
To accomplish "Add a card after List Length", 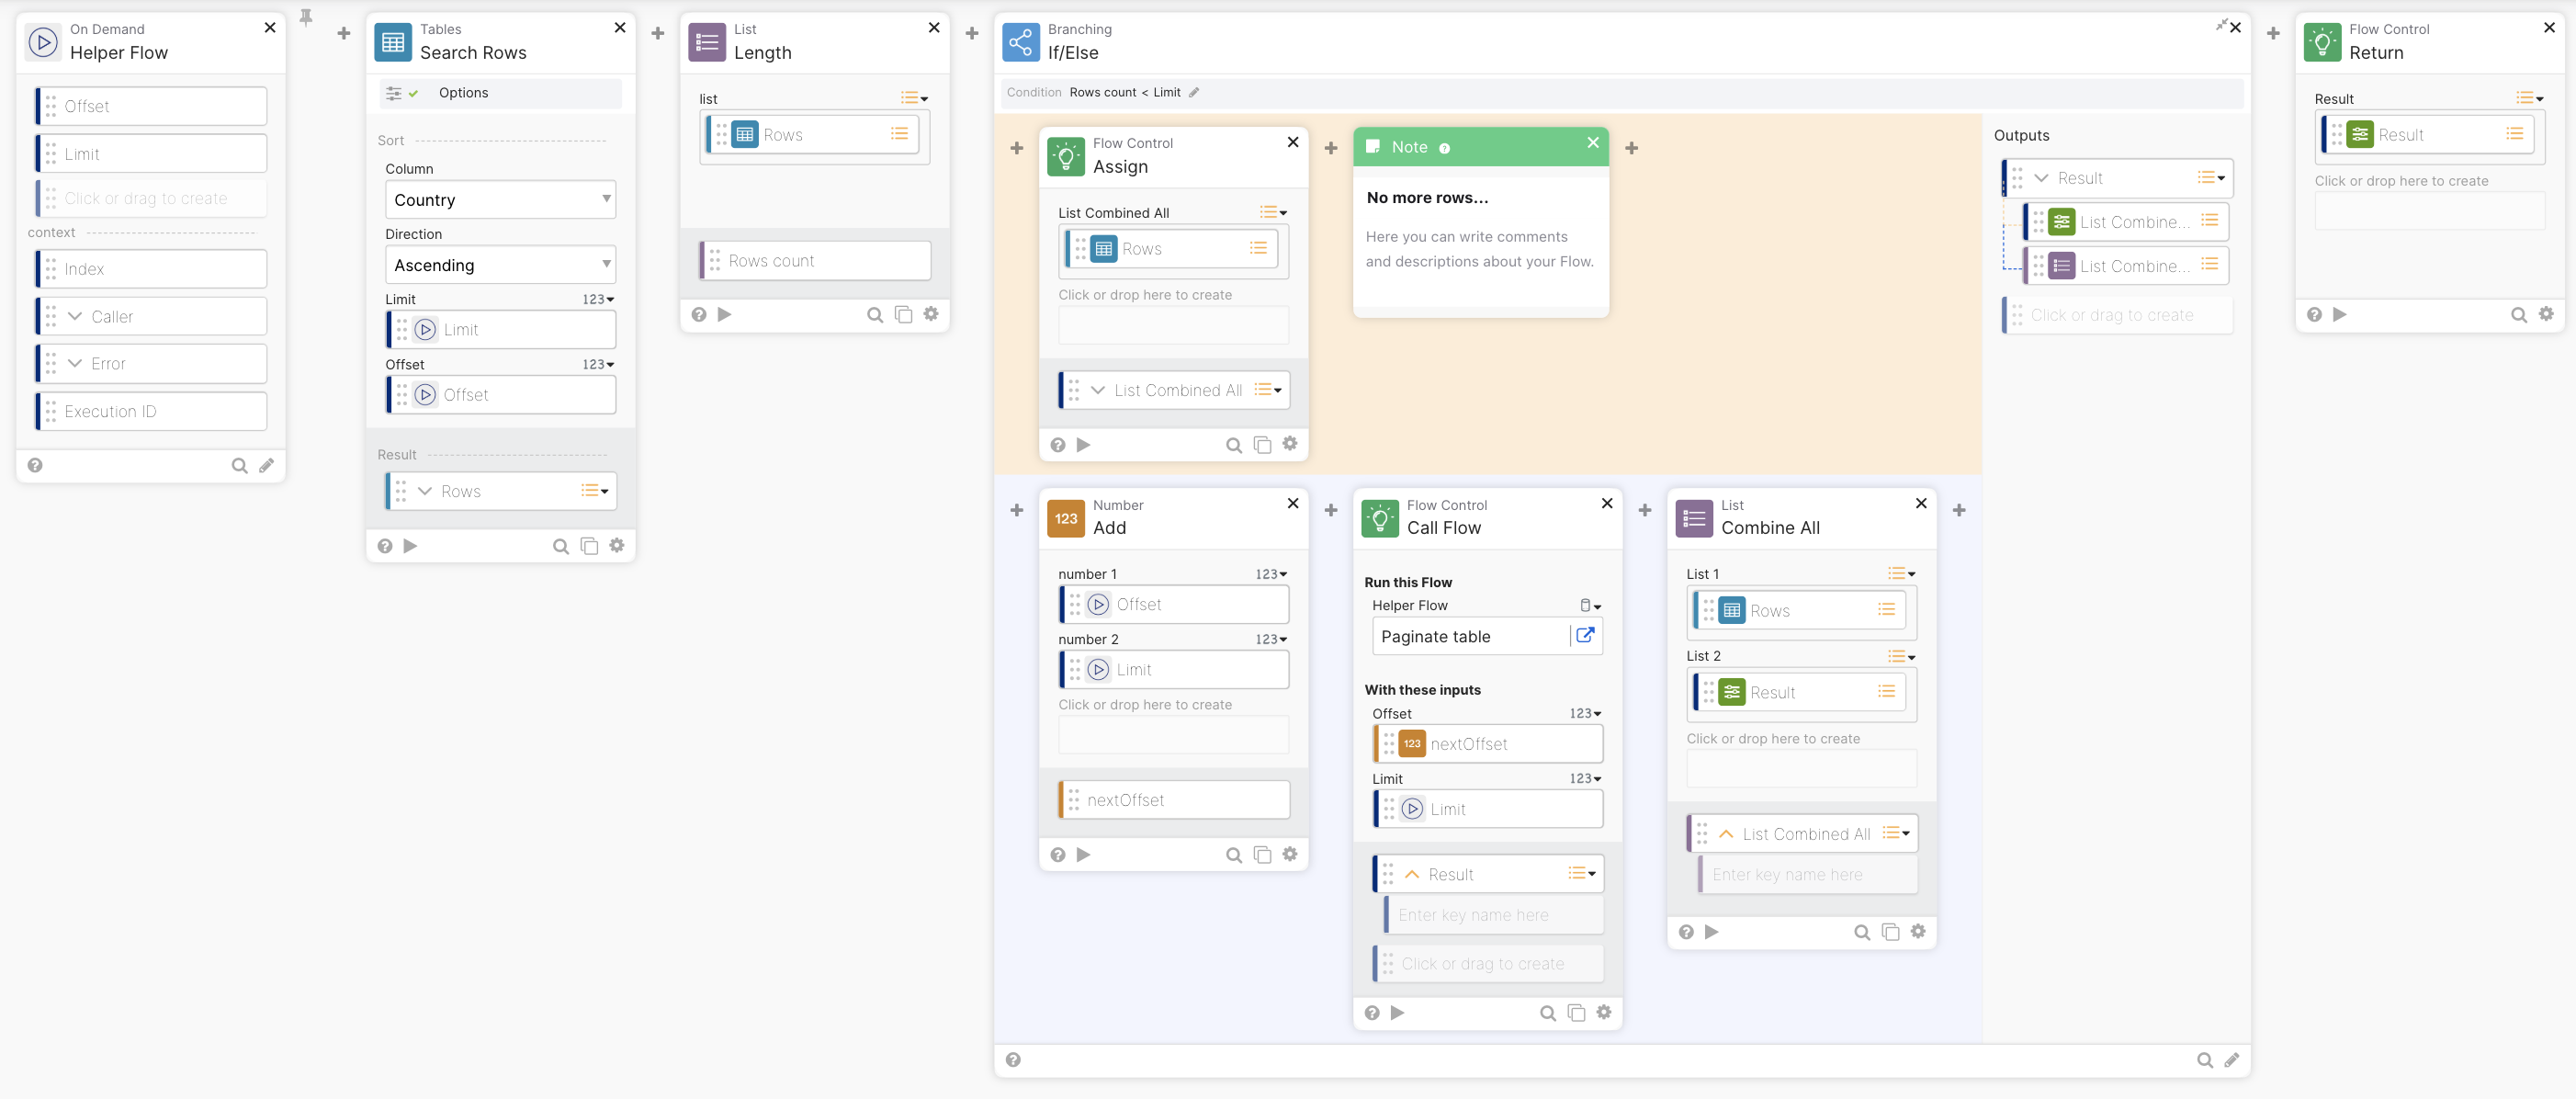I will [x=971, y=33].
